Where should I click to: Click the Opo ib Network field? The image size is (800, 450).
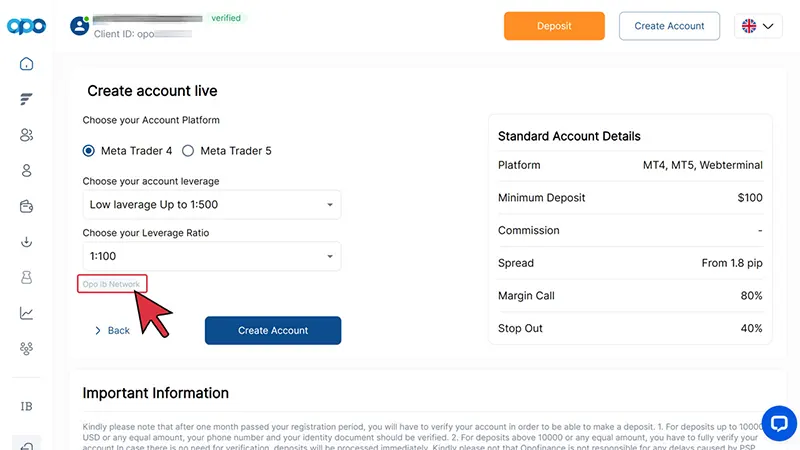(112, 284)
